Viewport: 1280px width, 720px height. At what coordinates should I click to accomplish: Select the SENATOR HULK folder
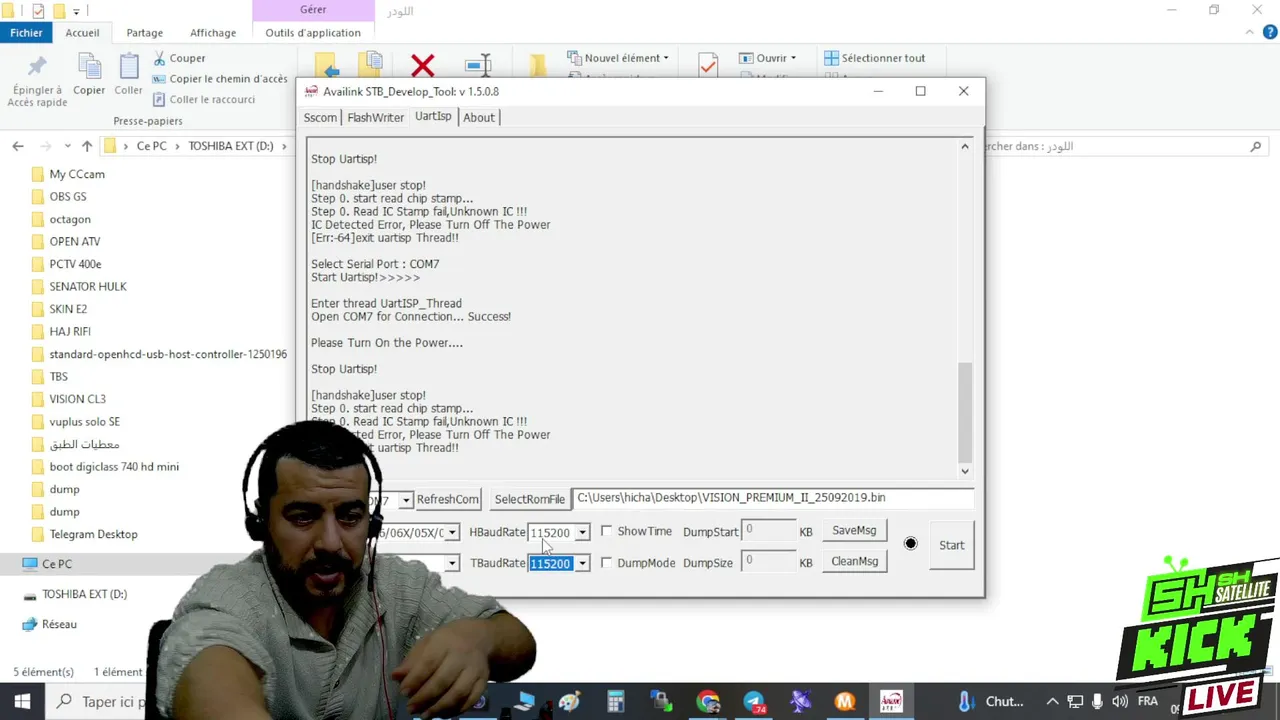tap(88, 286)
